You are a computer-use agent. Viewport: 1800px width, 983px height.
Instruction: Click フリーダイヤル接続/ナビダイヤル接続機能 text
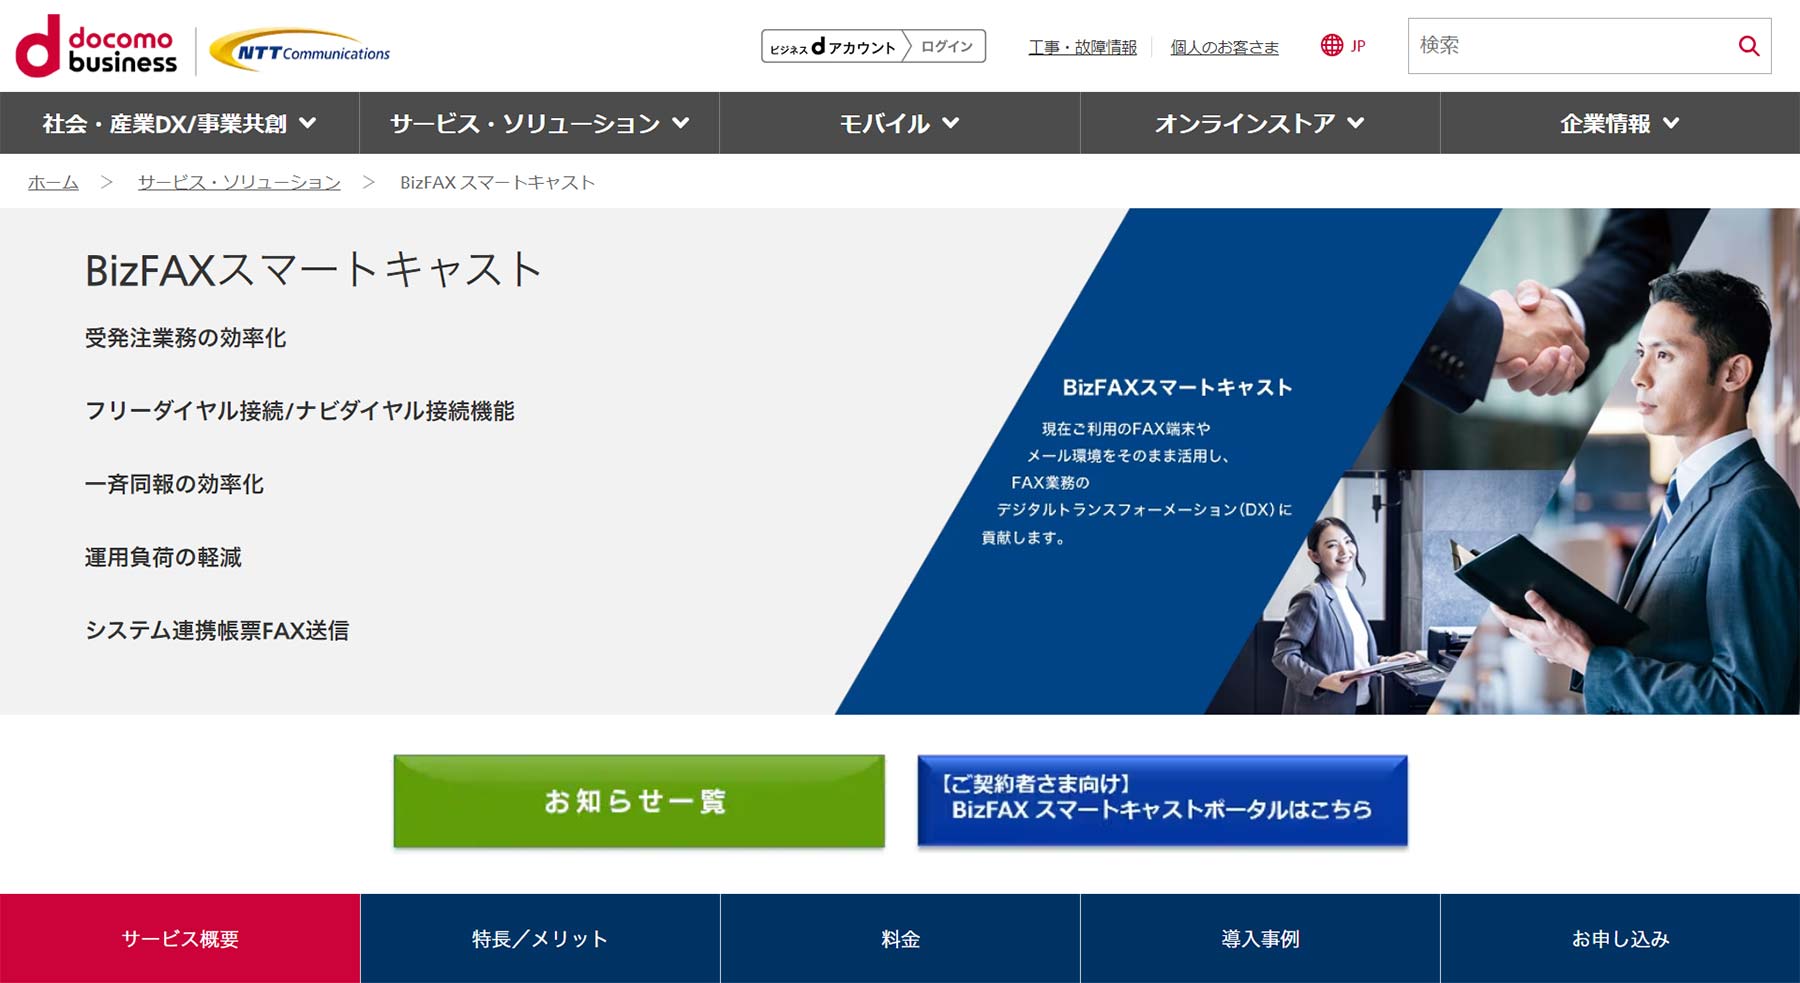(x=299, y=411)
